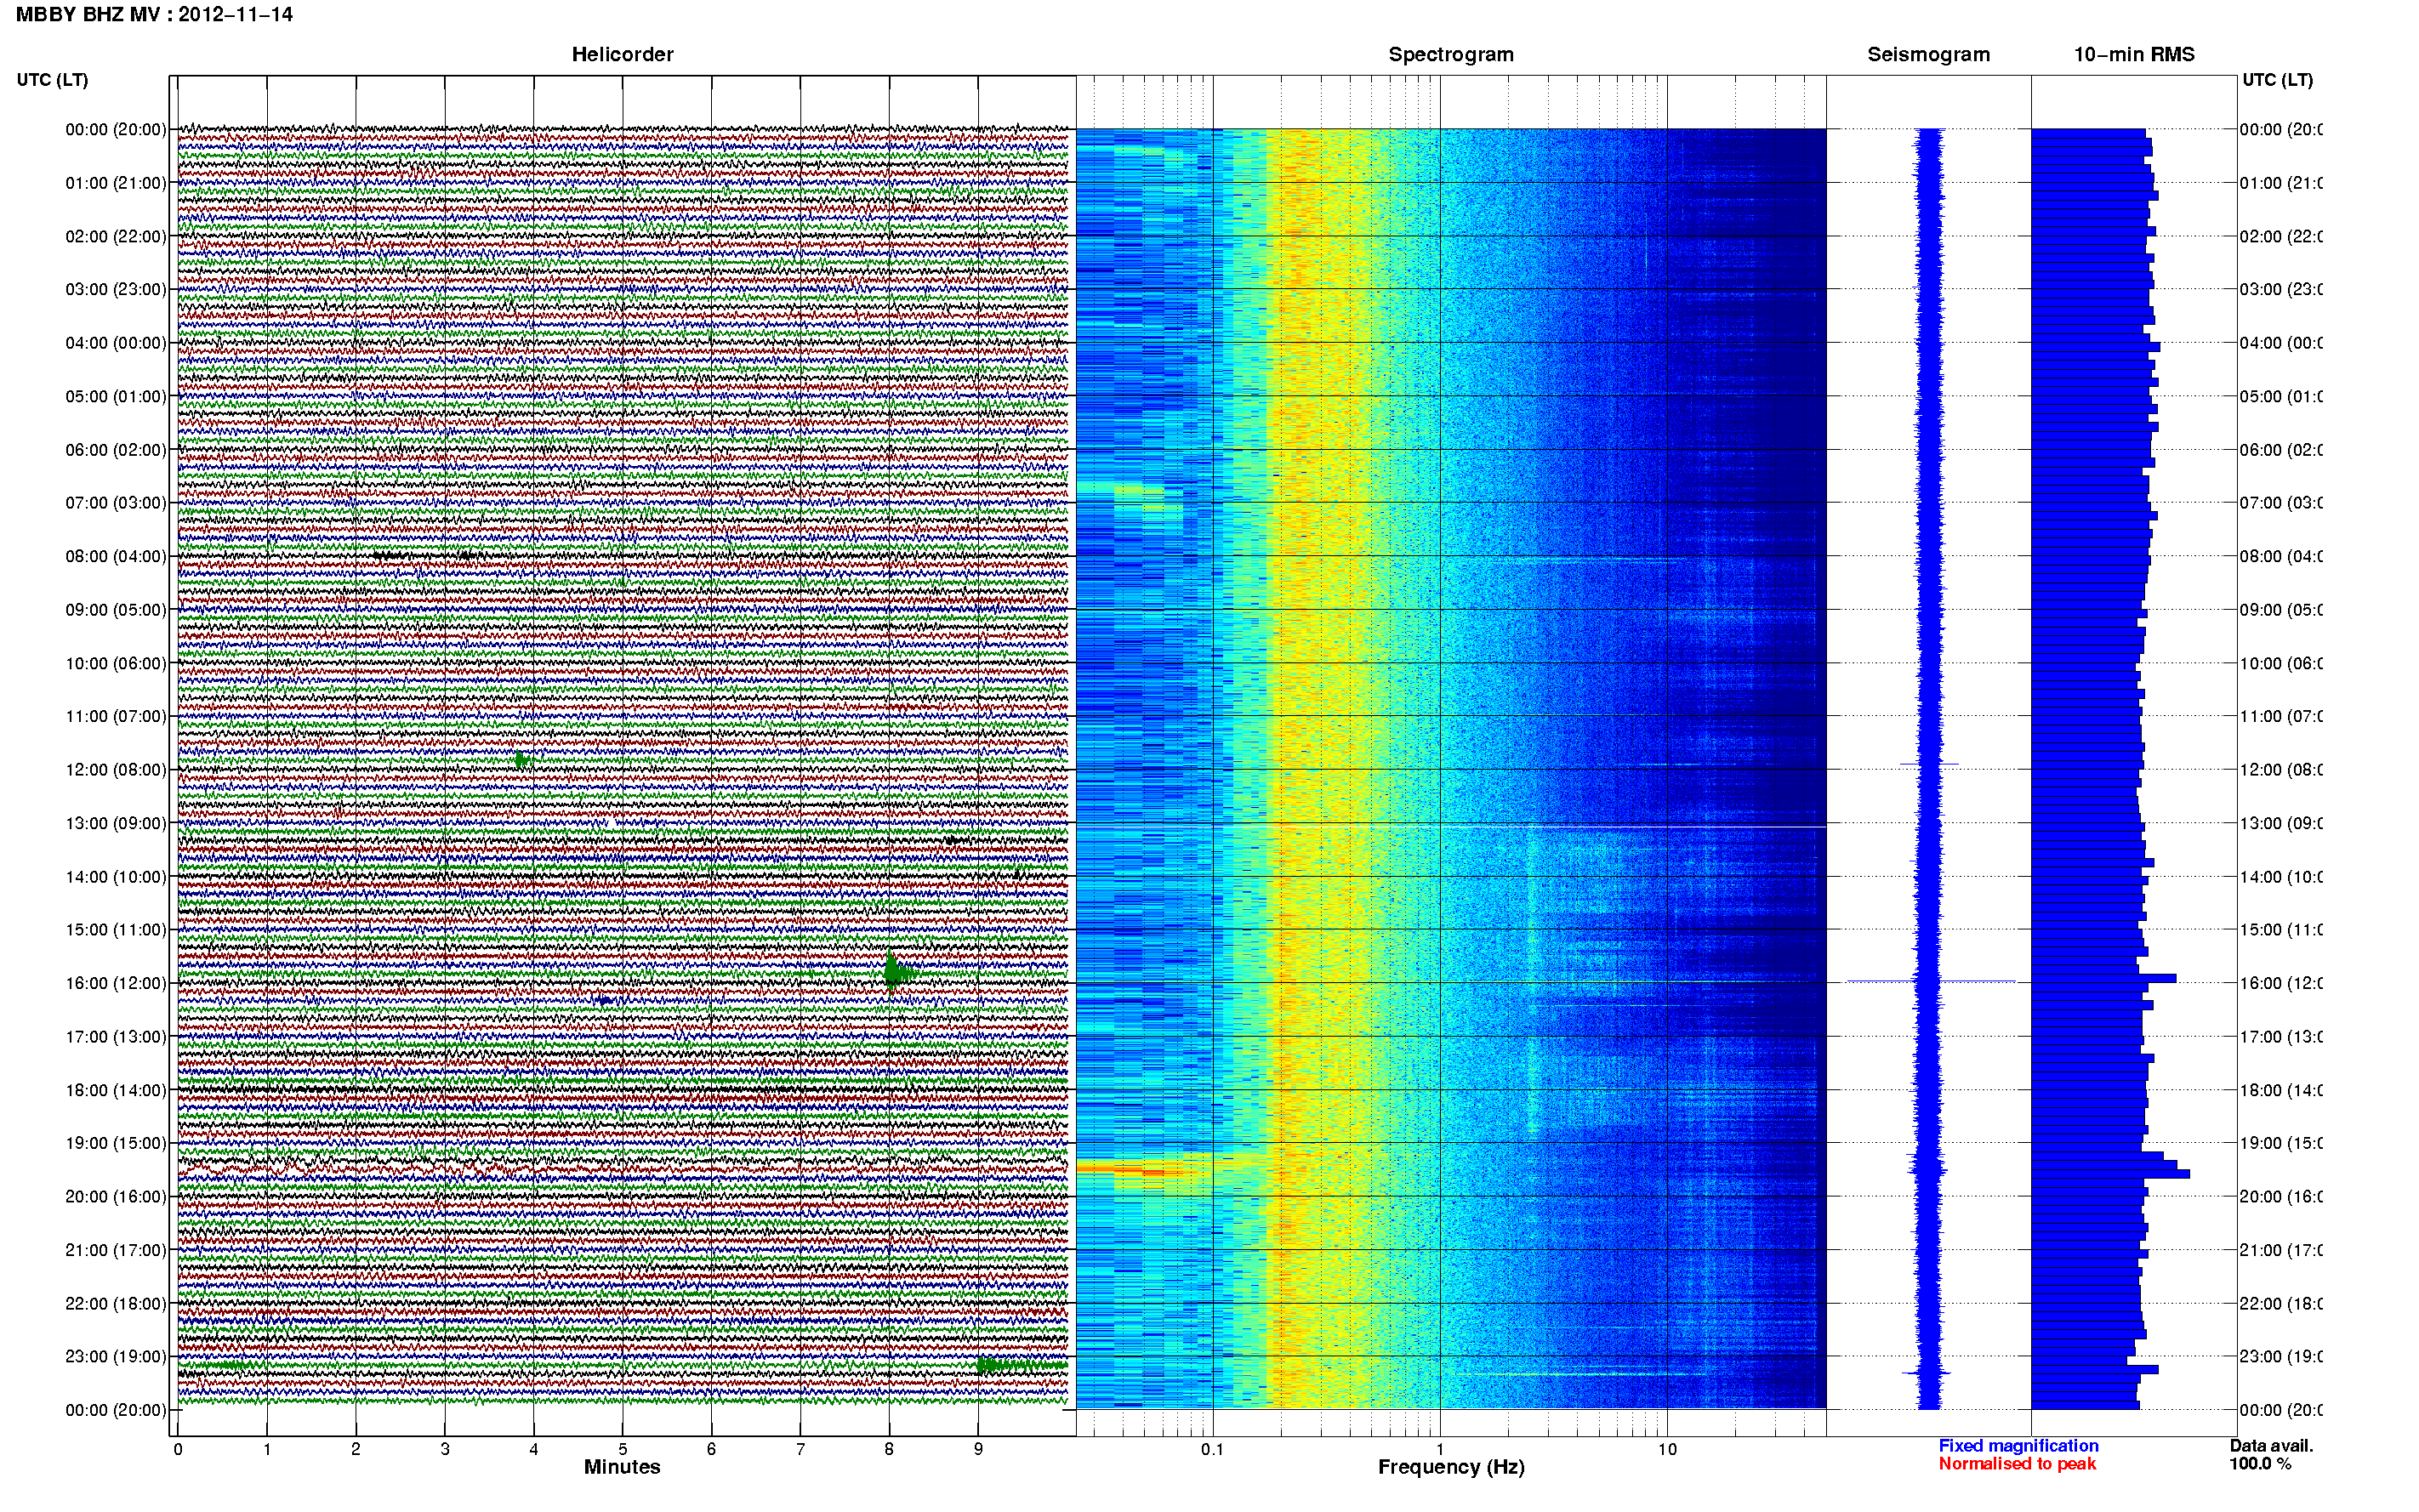Select the 'Seismogram' panel heading
The height and width of the screenshot is (1512, 2419).
pos(1928,55)
